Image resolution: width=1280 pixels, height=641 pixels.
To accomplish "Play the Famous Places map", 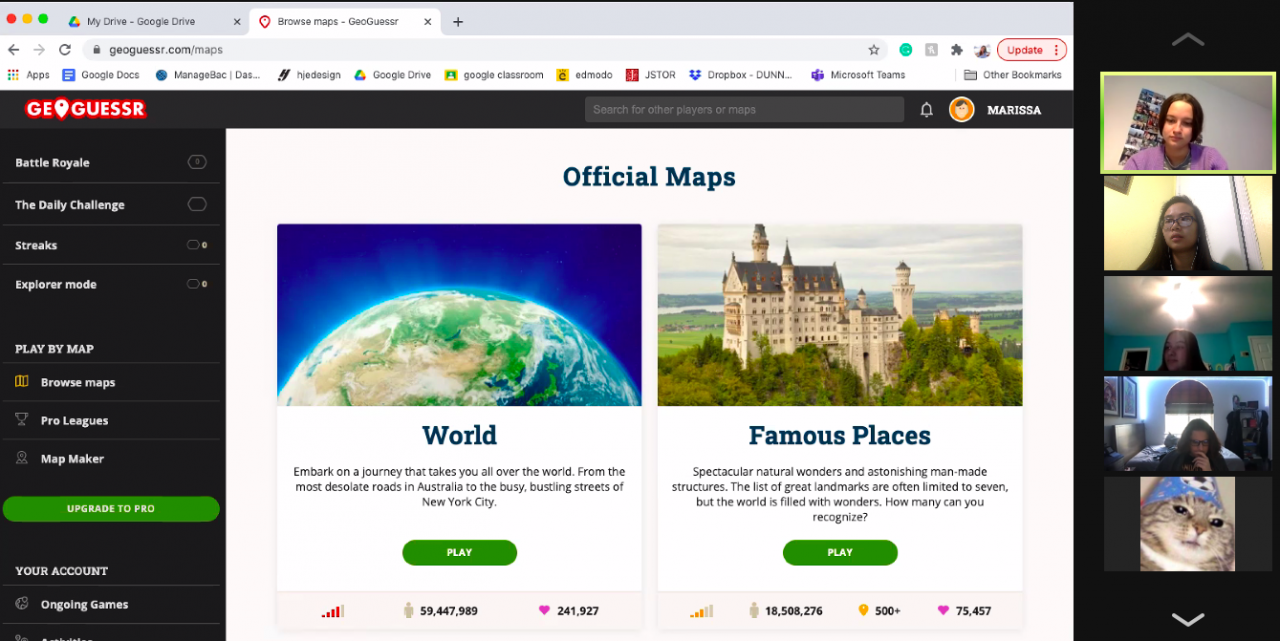I will tap(840, 552).
